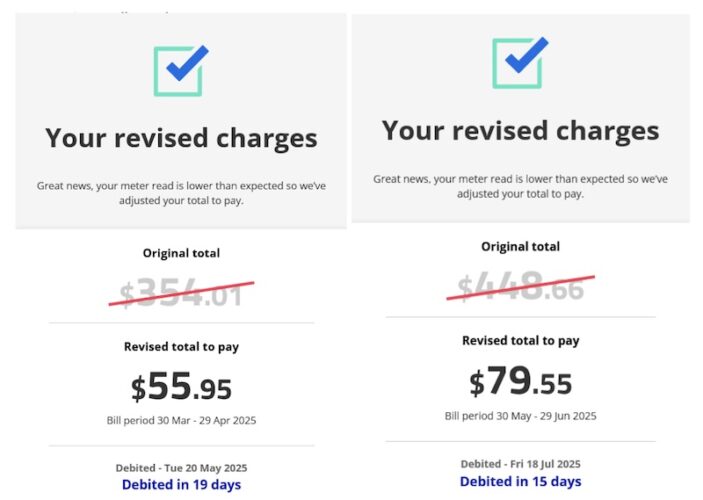Click the bill period 30 Mar - 29 Apr 2025
703x500 pixels.
point(181,420)
